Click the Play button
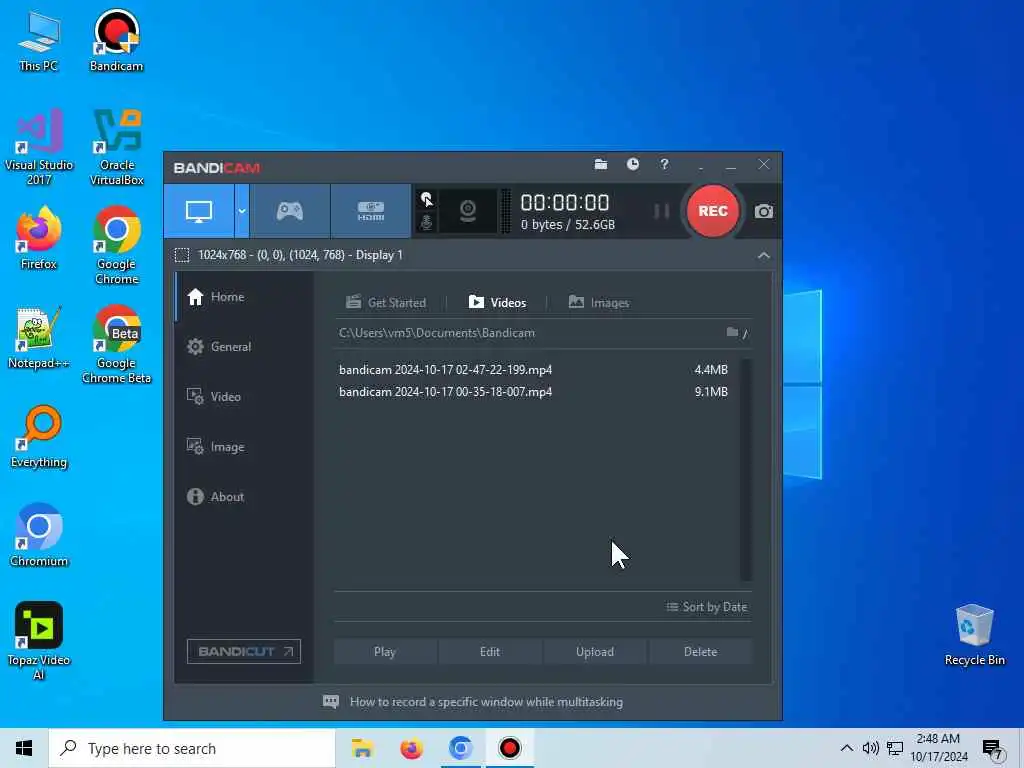The width and height of the screenshot is (1024, 768). point(385,652)
